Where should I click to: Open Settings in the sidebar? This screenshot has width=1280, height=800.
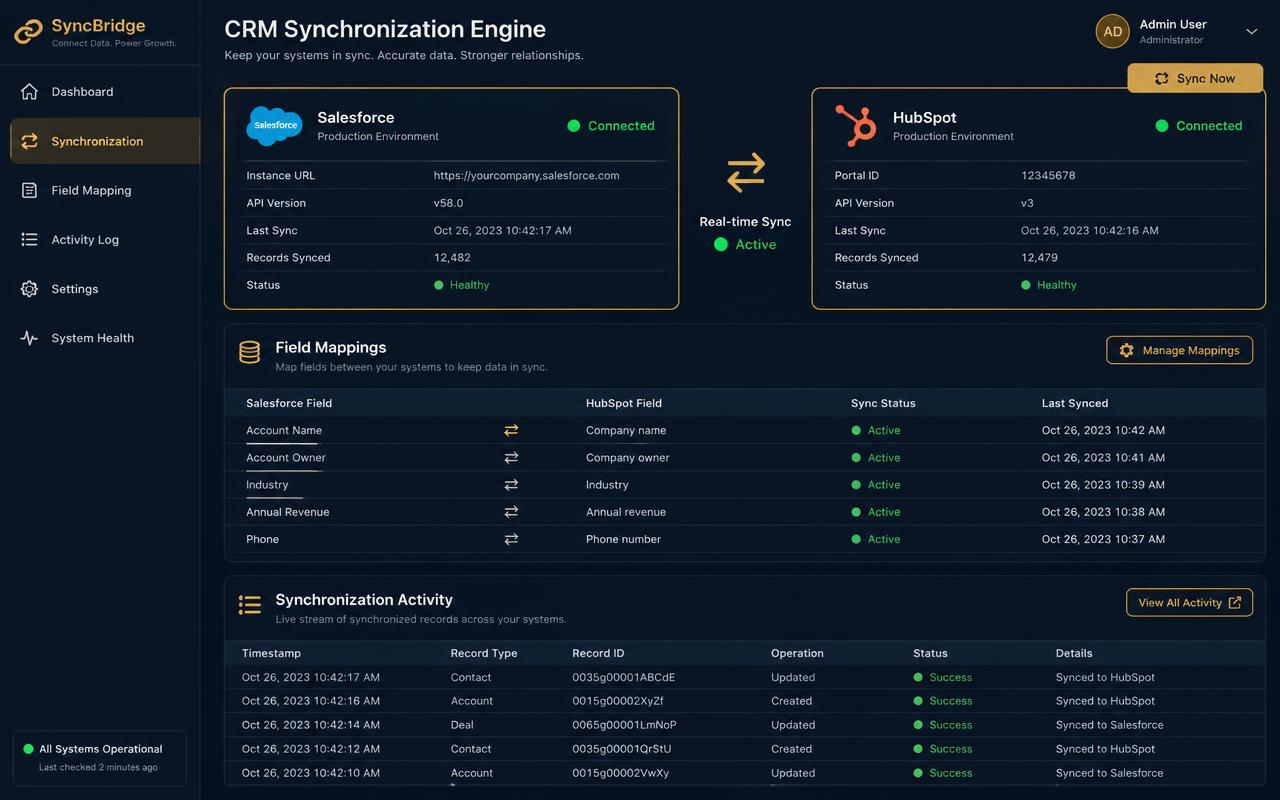(x=100, y=289)
